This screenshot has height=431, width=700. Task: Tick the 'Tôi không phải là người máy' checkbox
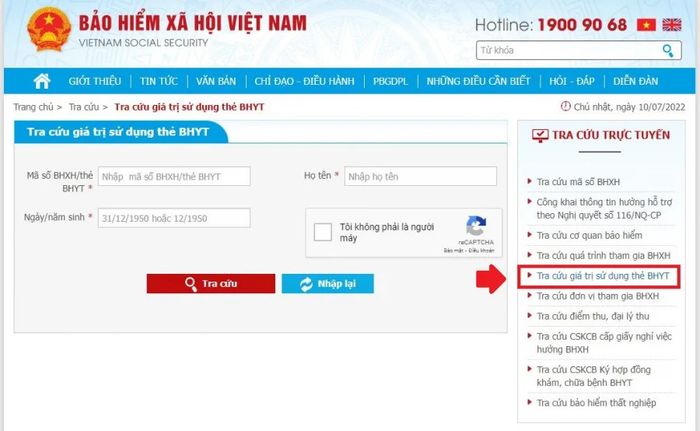coord(323,232)
